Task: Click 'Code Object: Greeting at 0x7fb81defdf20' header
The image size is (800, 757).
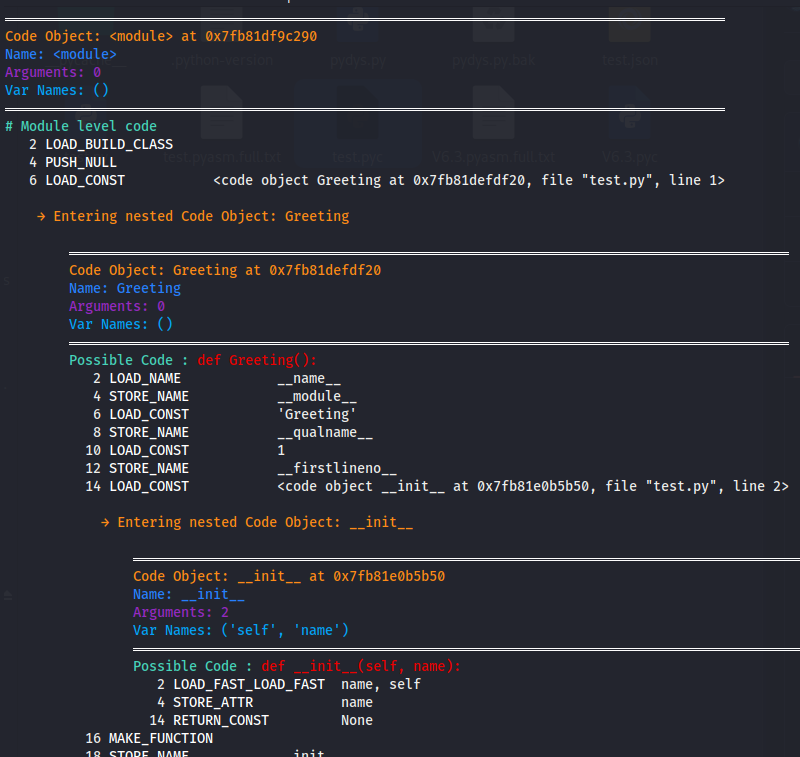Action: (225, 270)
